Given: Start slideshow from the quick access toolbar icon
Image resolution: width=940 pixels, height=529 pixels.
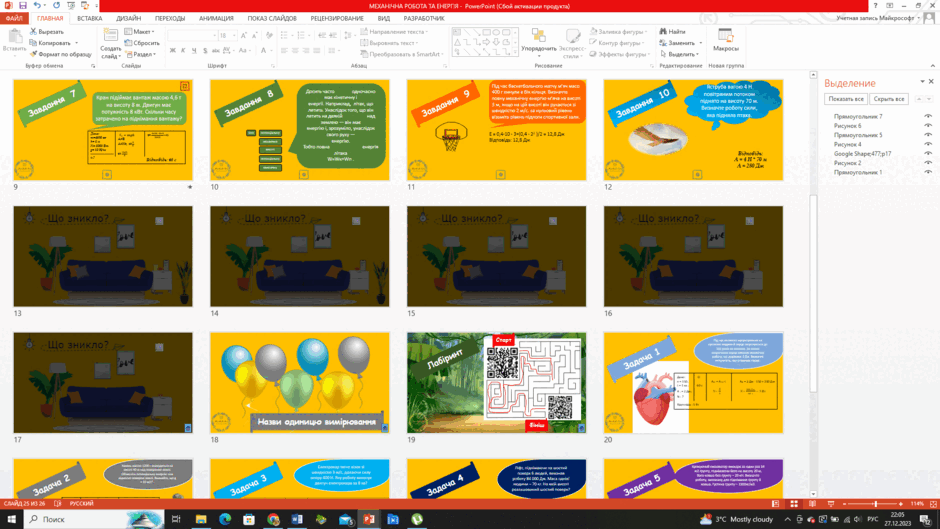Looking at the screenshot, I should point(71,5).
